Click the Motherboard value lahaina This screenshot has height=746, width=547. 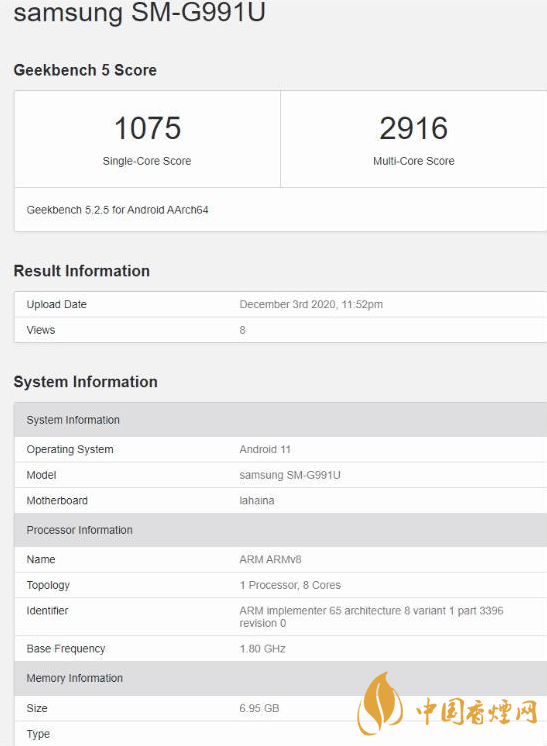point(257,501)
